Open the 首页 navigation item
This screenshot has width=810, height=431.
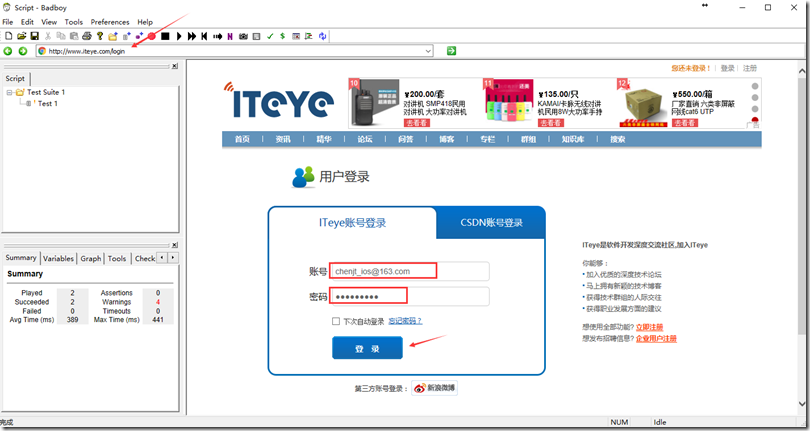pos(242,140)
